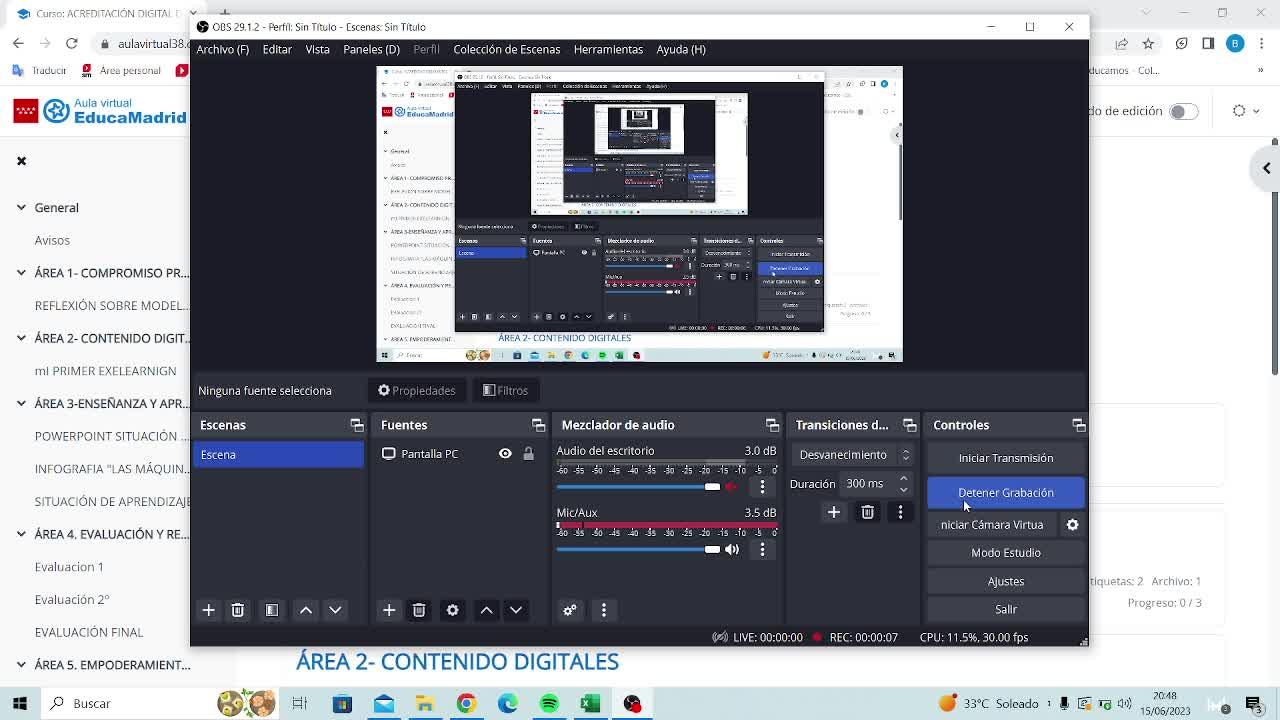Click the Modo Estudio button
This screenshot has width=1280, height=720.
tap(1005, 553)
